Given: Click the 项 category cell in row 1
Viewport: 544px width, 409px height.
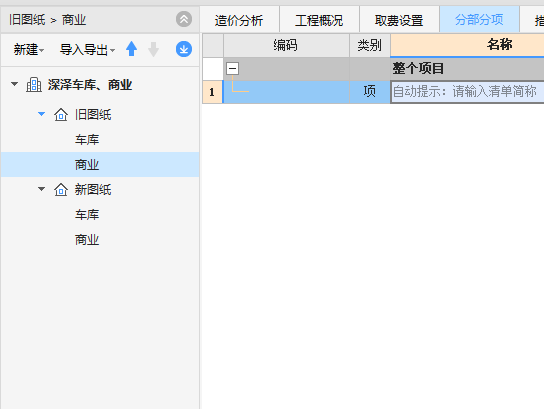Looking at the screenshot, I should tap(369, 92).
